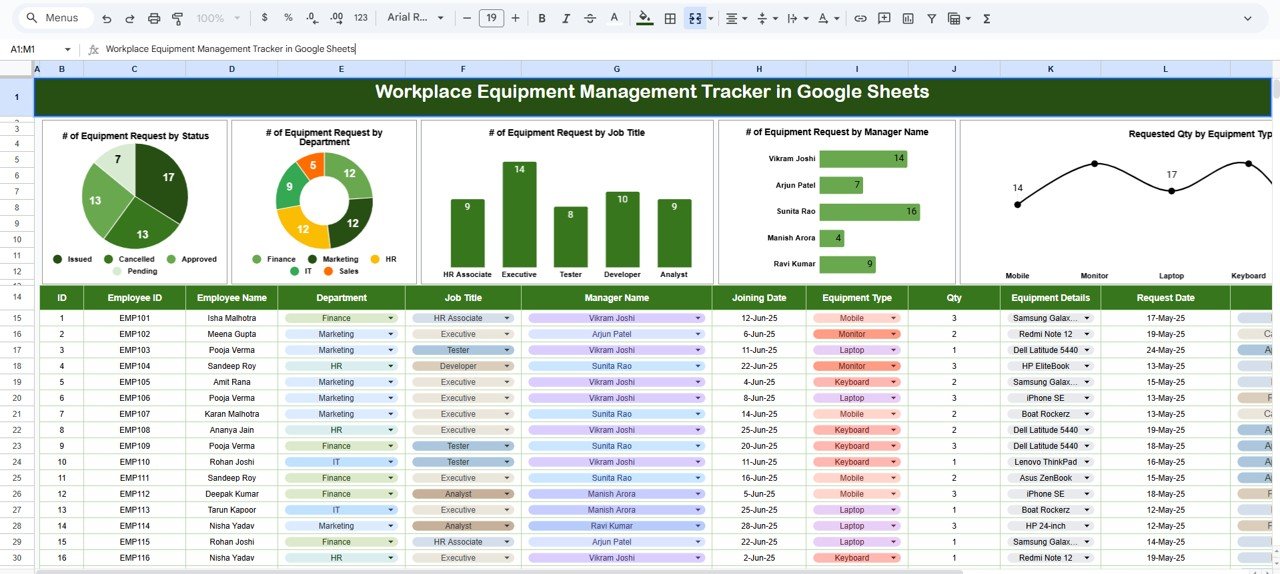Toggle bold formatting
This screenshot has height=574, width=1280.
(542, 18)
